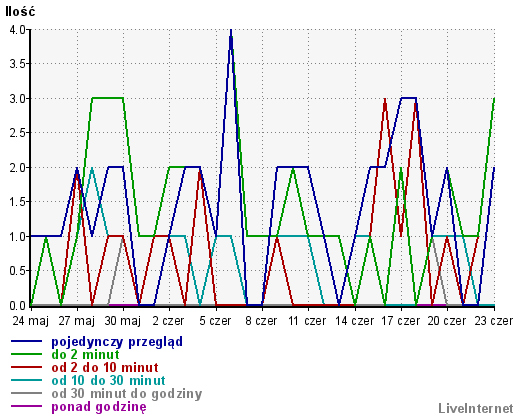Click the dark blue legend line swatch
The height and width of the screenshot is (418, 520).
click(27, 341)
